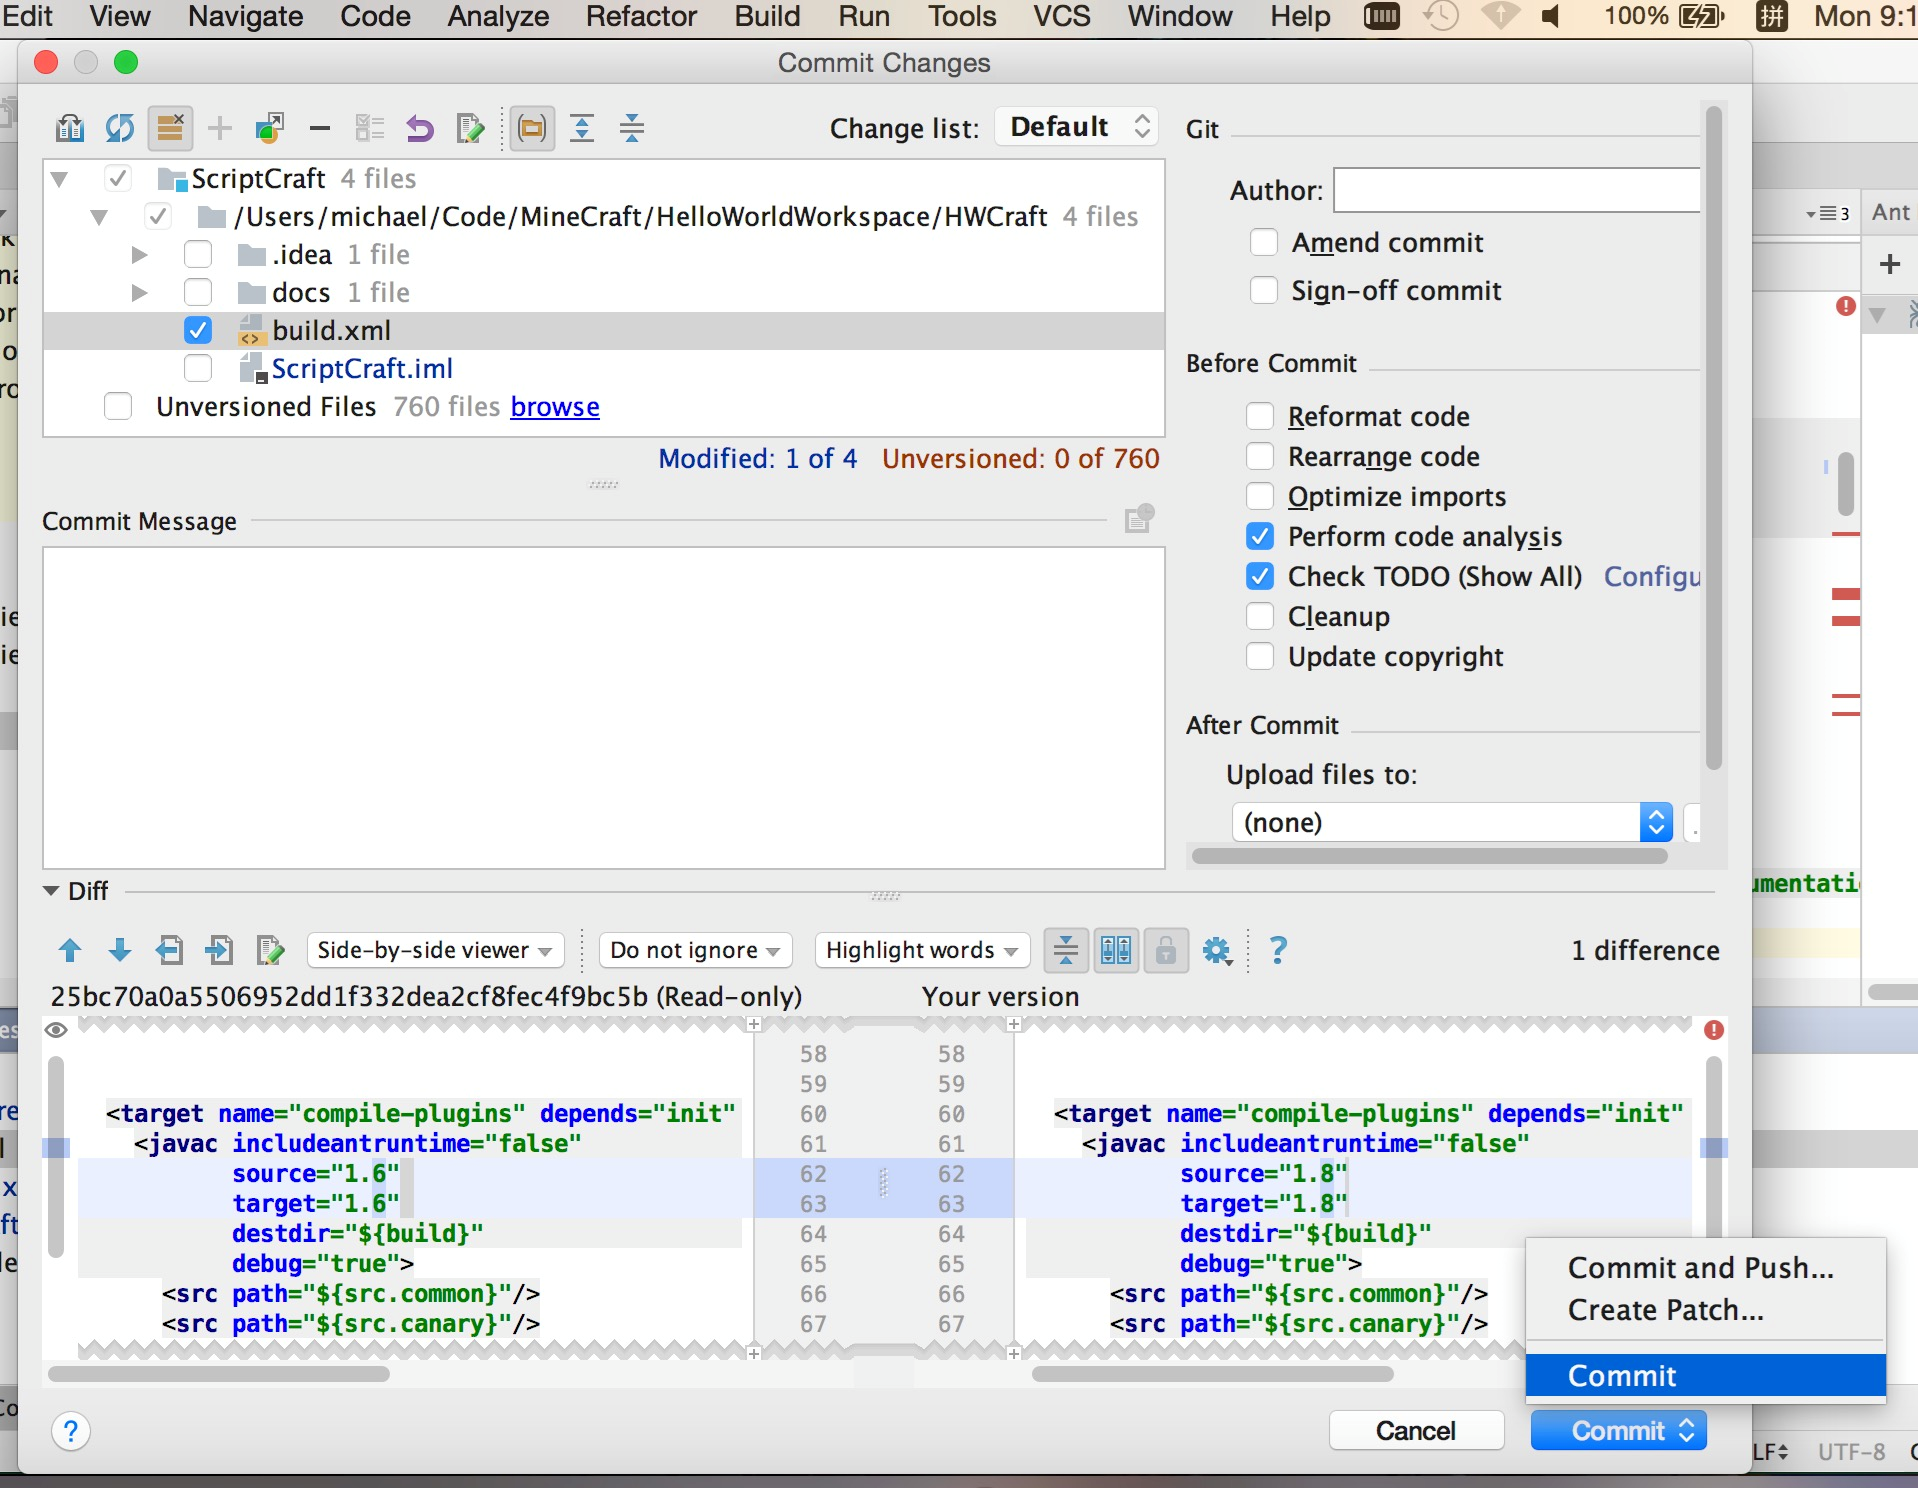Click the dialog help button at bottom left
Image resolution: width=1918 pixels, height=1488 pixels.
[71, 1432]
